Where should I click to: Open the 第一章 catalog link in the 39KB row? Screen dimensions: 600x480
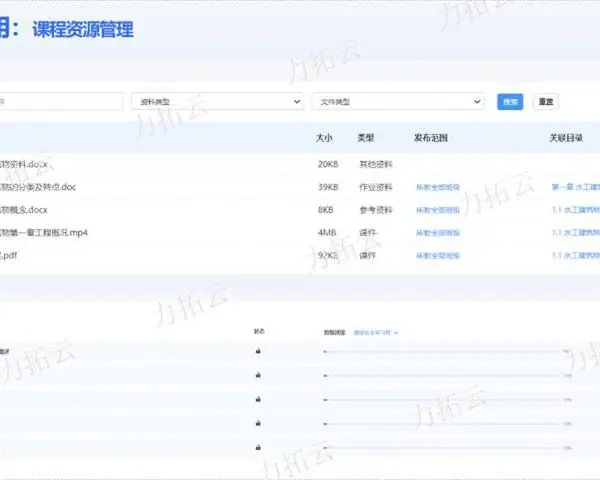pyautogui.click(x=576, y=187)
